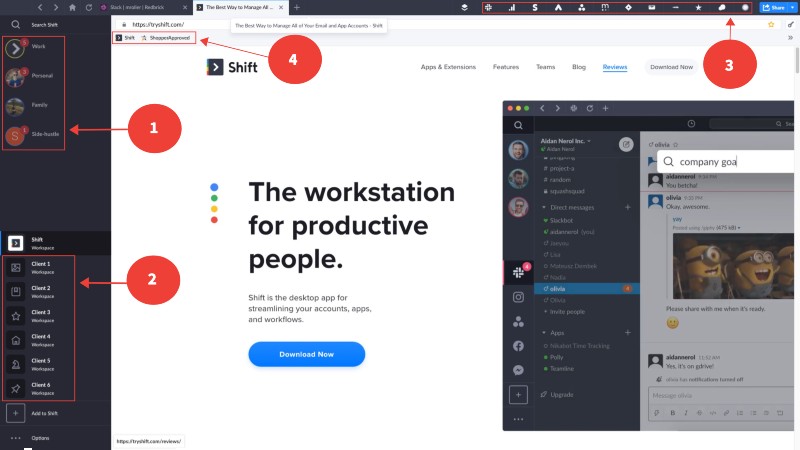Open the Share dropdown arrow

792,8
